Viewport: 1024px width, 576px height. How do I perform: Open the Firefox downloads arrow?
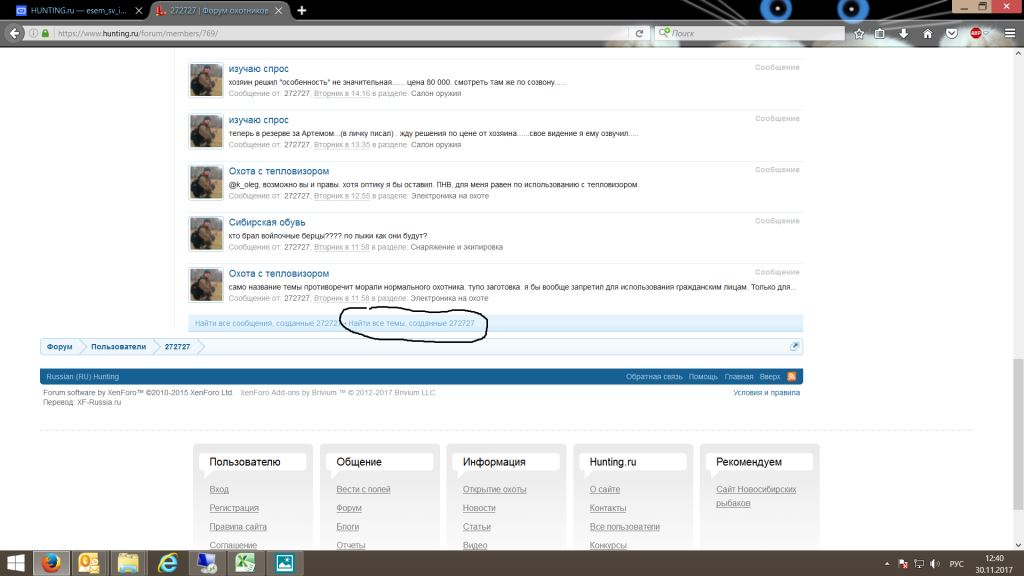point(903,33)
